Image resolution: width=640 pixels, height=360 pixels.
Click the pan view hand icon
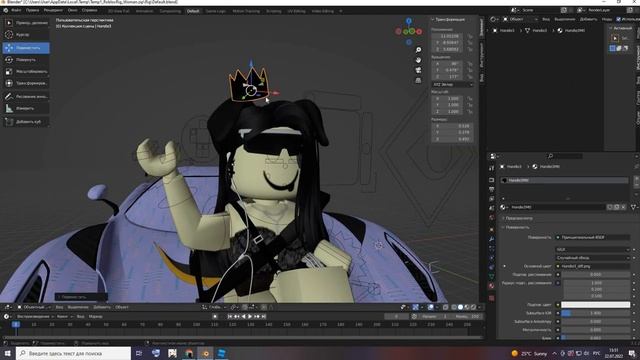click(x=418, y=60)
